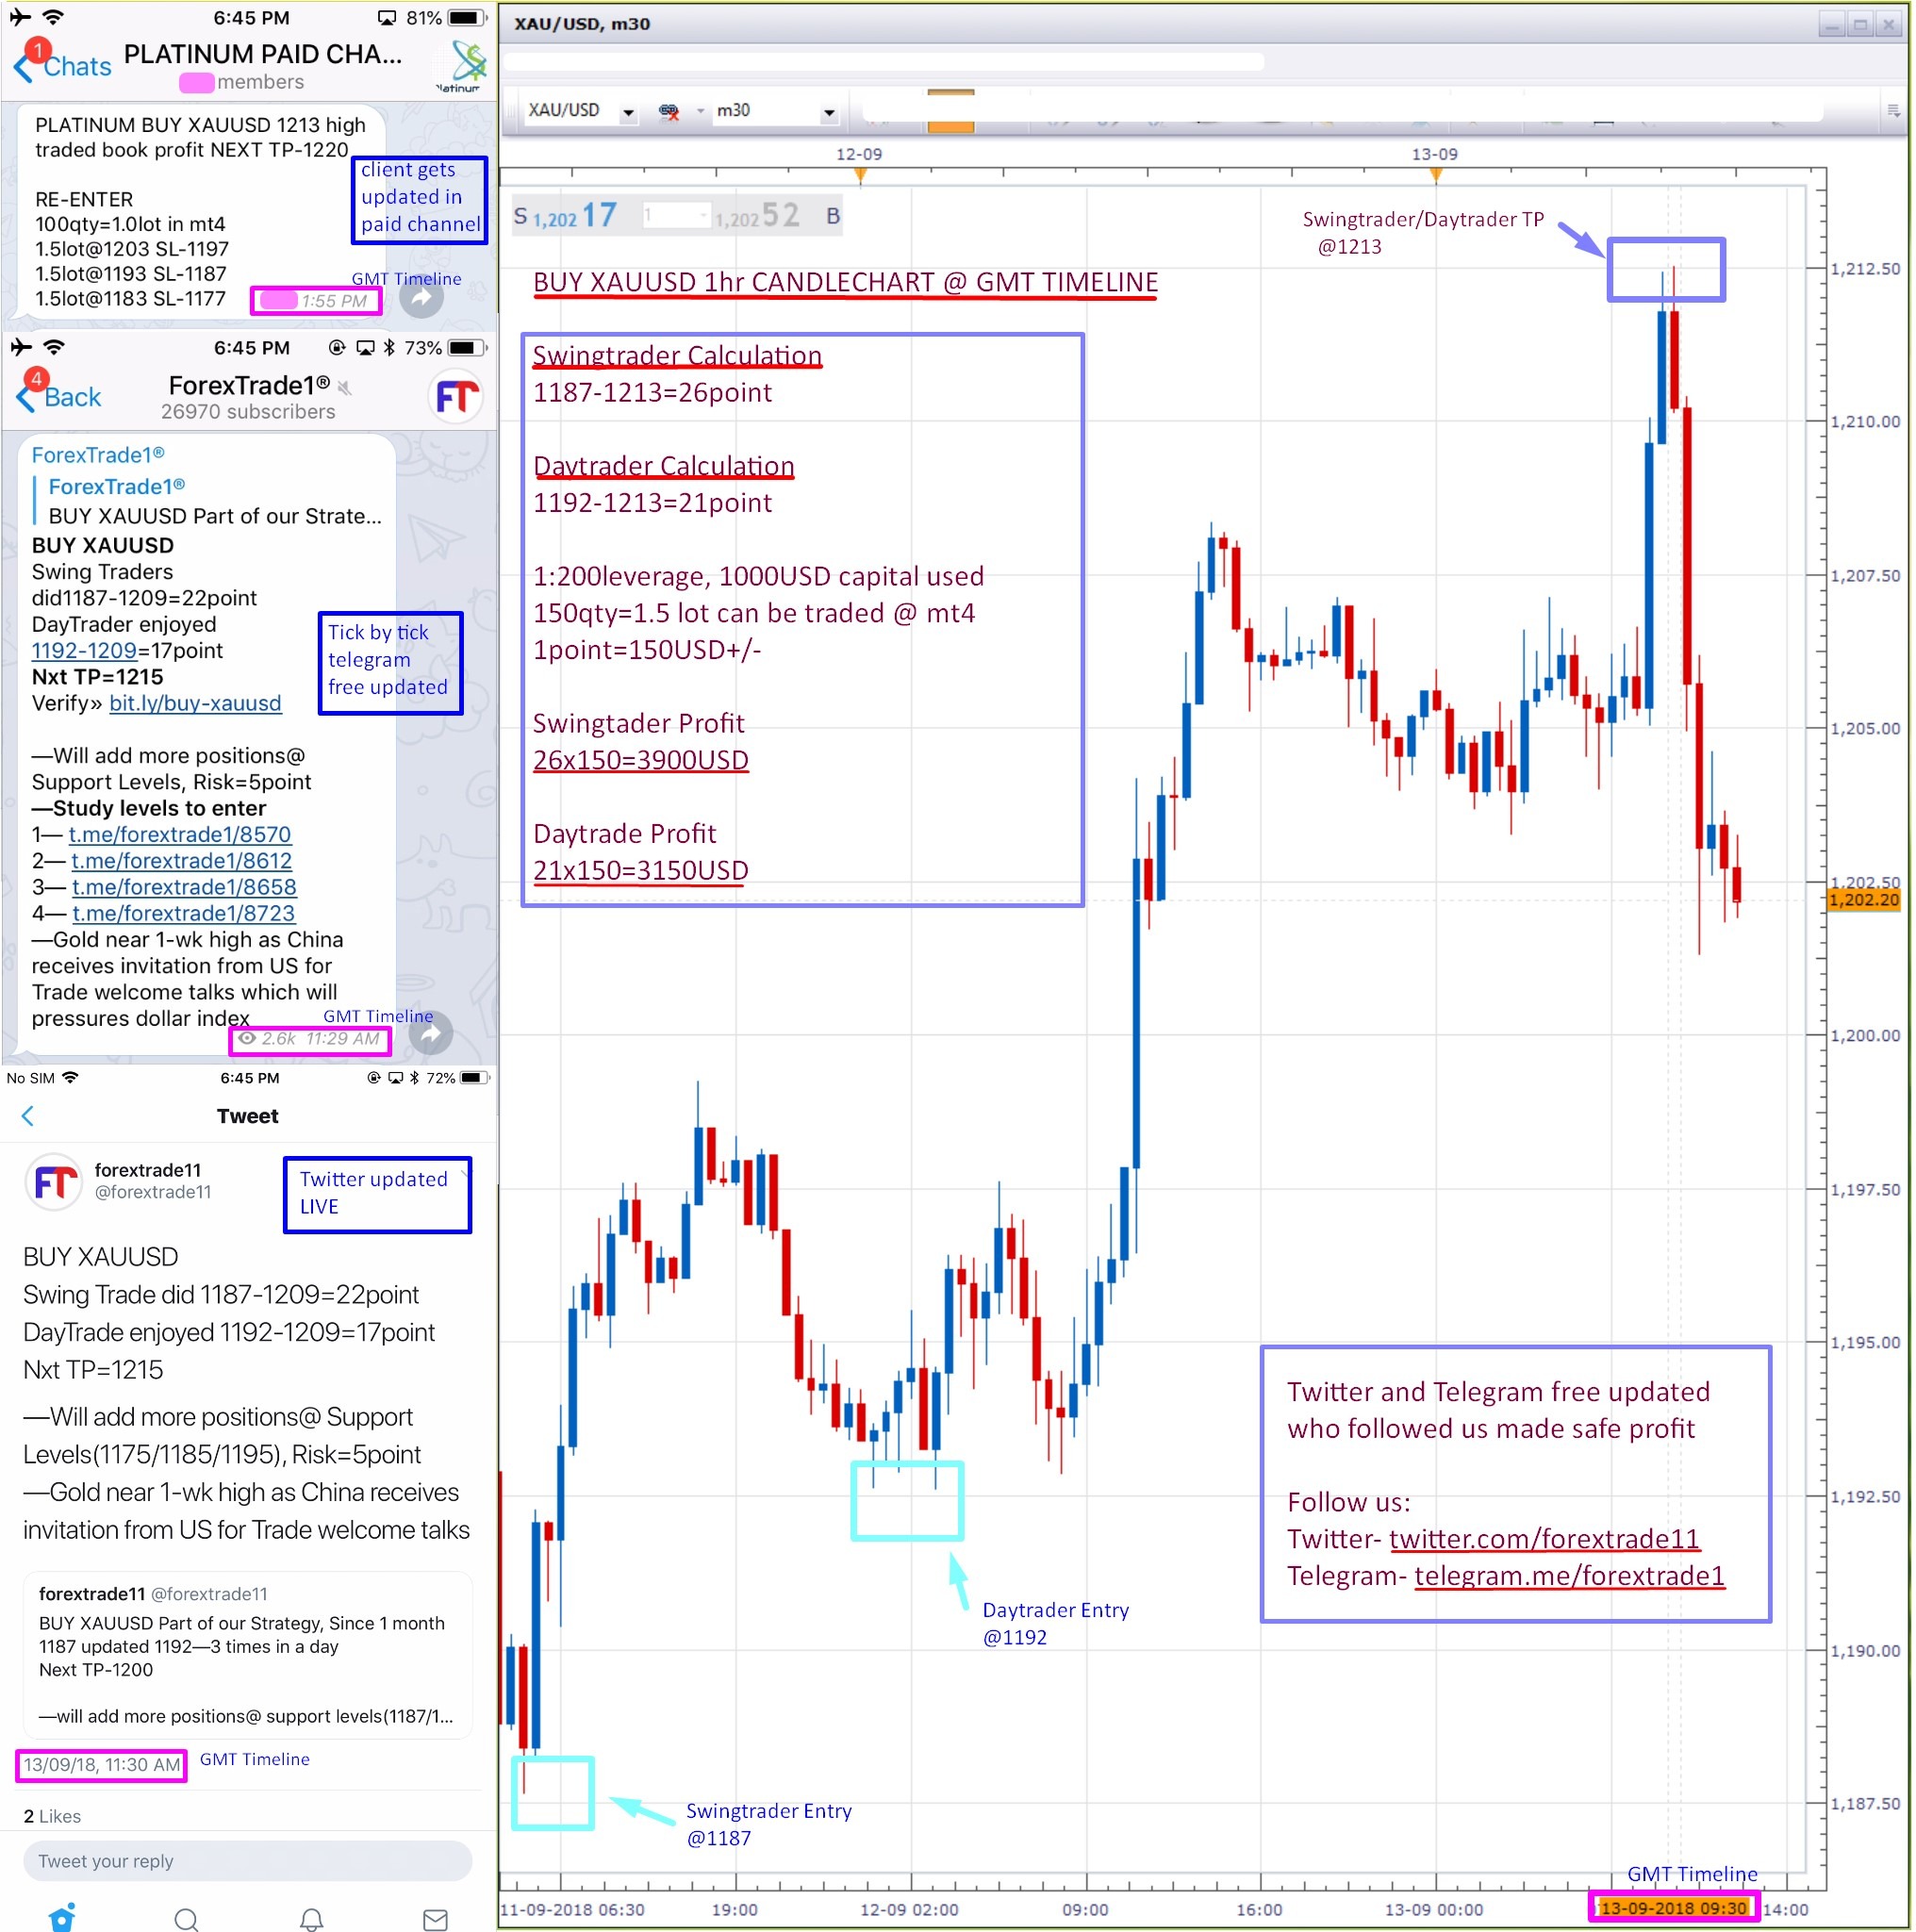Switch to Twitter Messages envelope tab
The height and width of the screenshot is (1932, 1916).
(436, 1919)
